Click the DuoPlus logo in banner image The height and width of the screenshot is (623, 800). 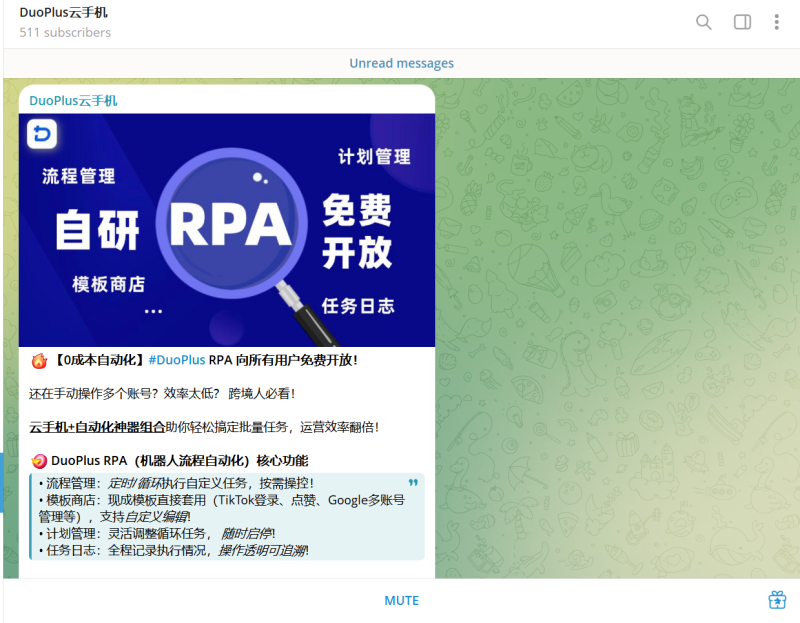(42, 134)
